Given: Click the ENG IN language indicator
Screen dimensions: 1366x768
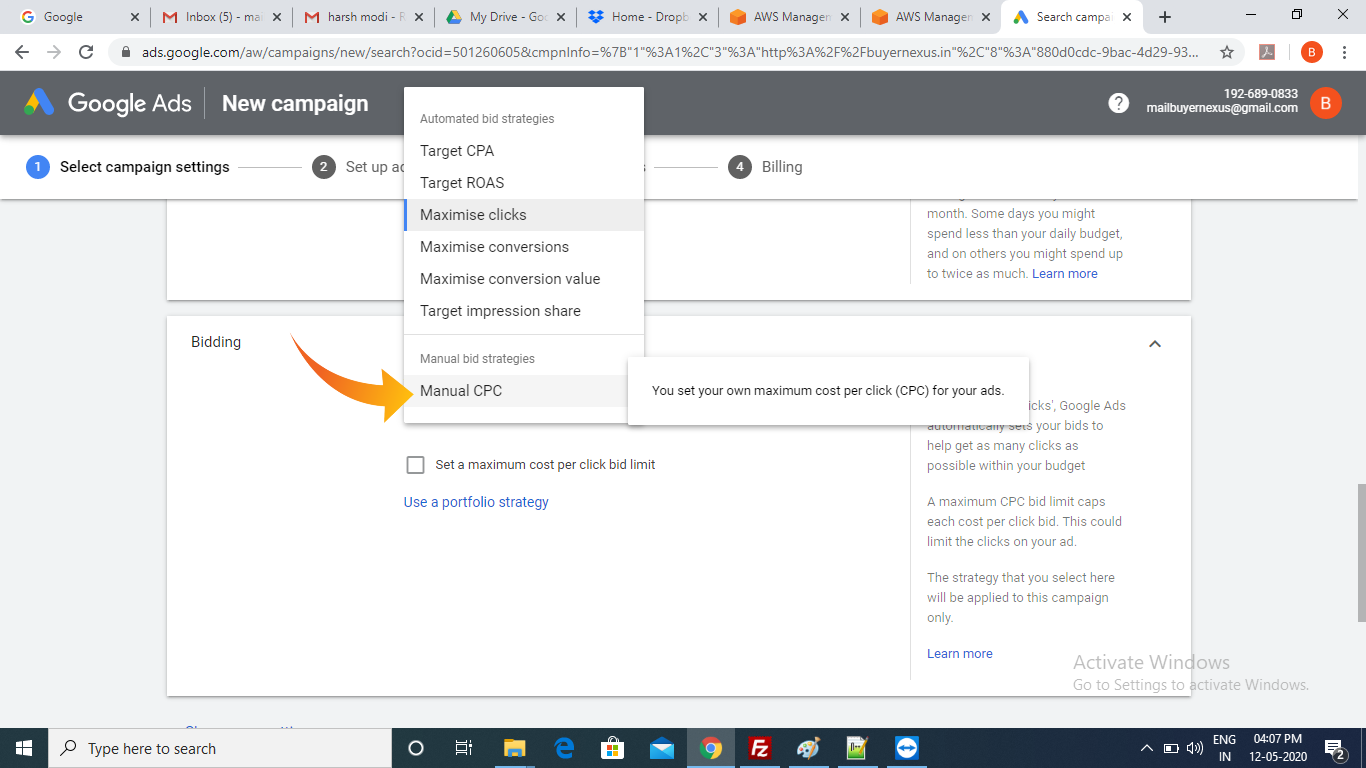Looking at the screenshot, I should coord(1225,748).
